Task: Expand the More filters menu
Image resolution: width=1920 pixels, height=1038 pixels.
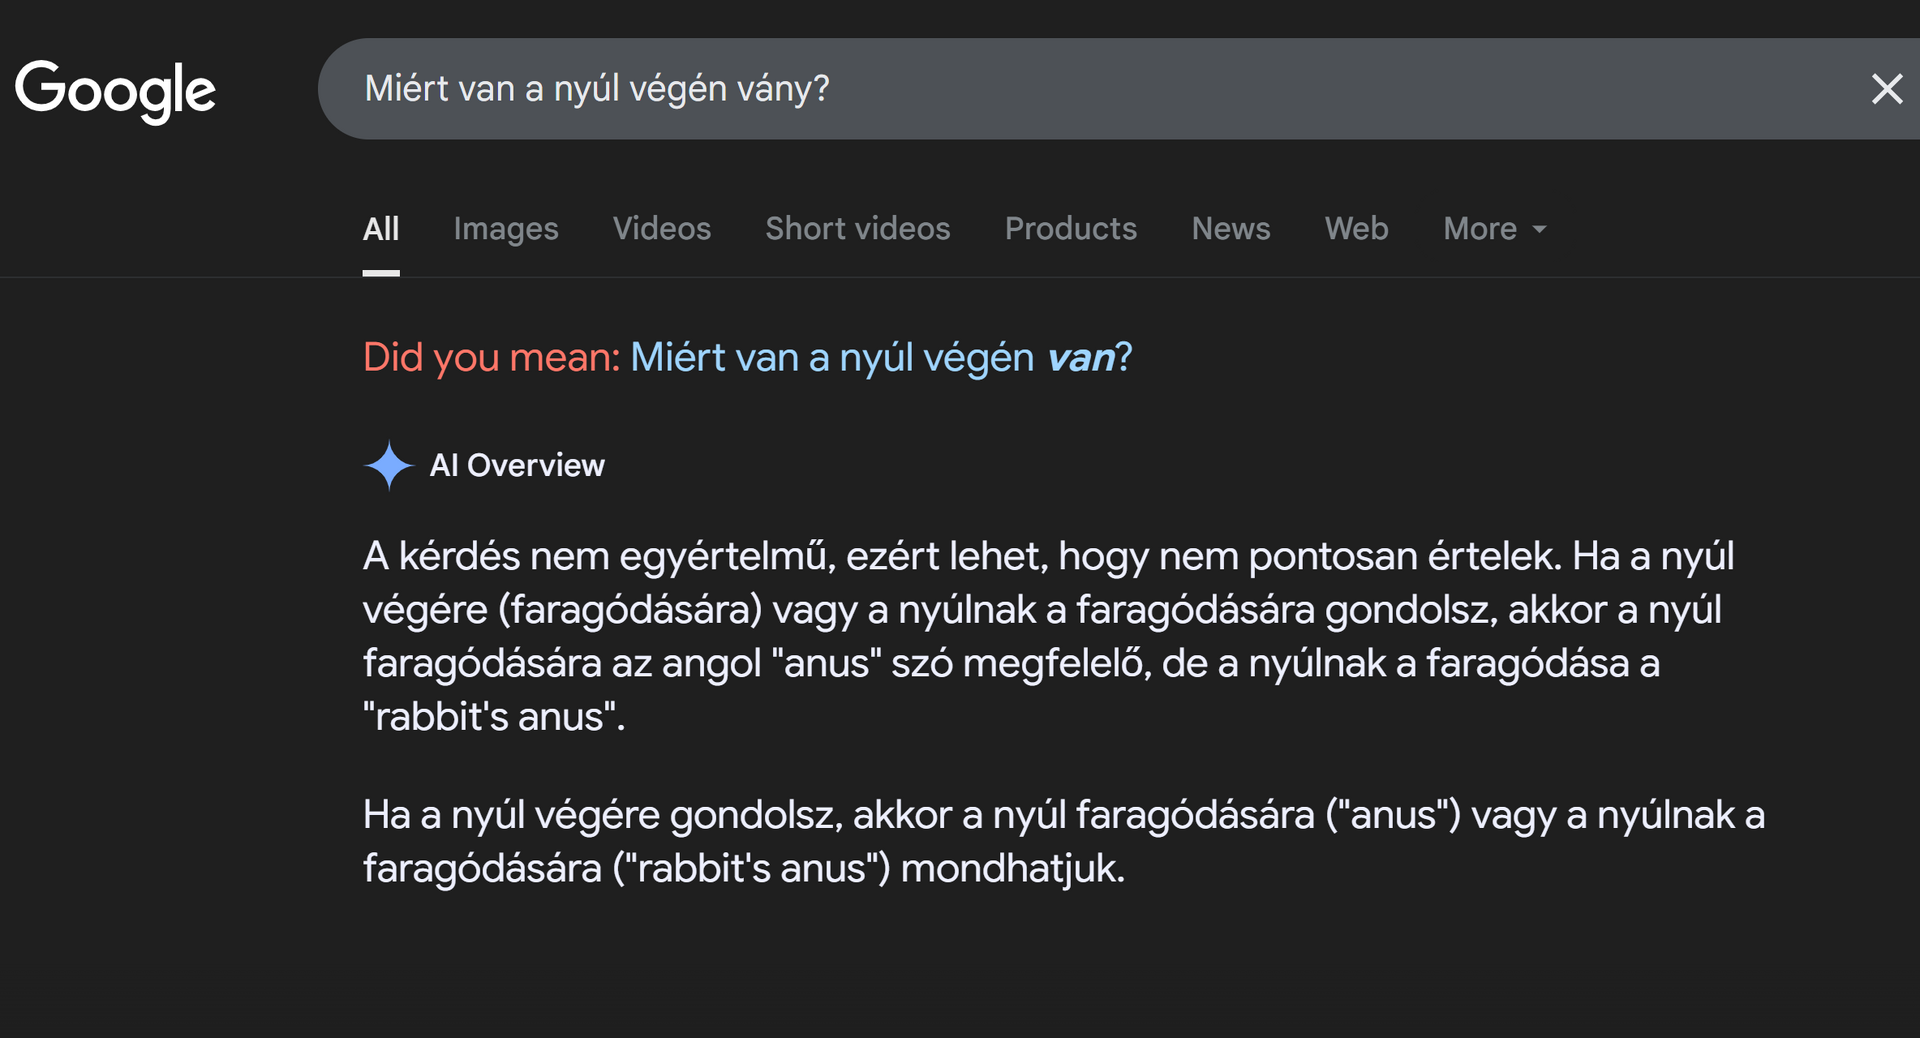Action: 1481,229
